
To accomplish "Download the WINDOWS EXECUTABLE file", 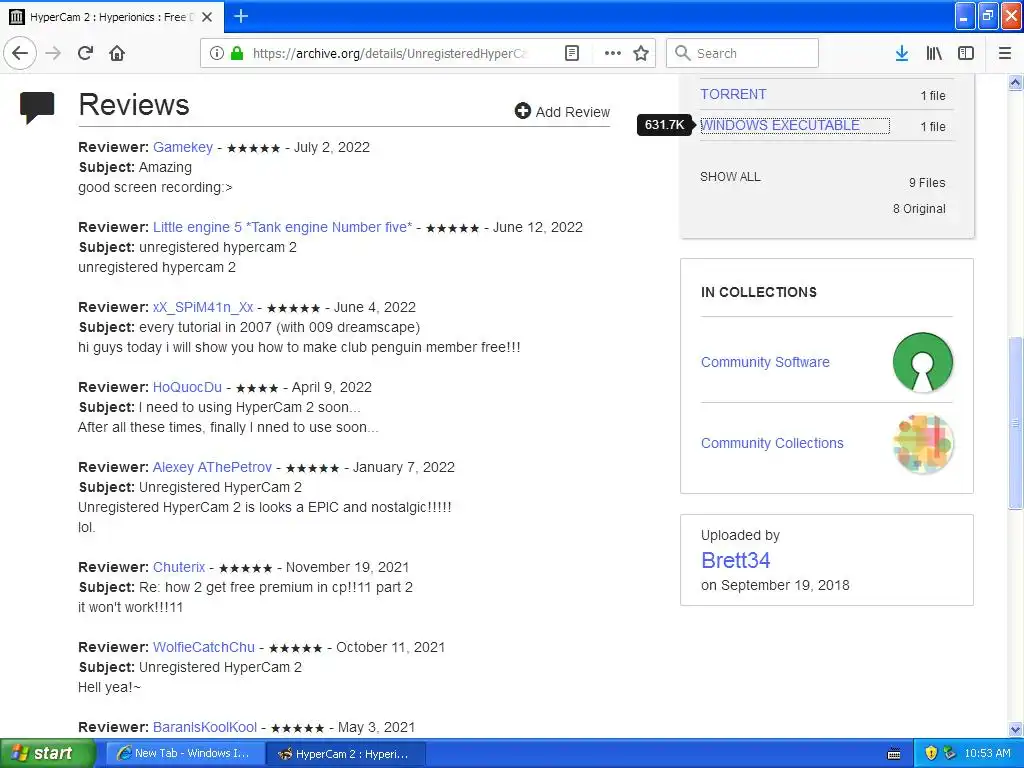I will 780,125.
